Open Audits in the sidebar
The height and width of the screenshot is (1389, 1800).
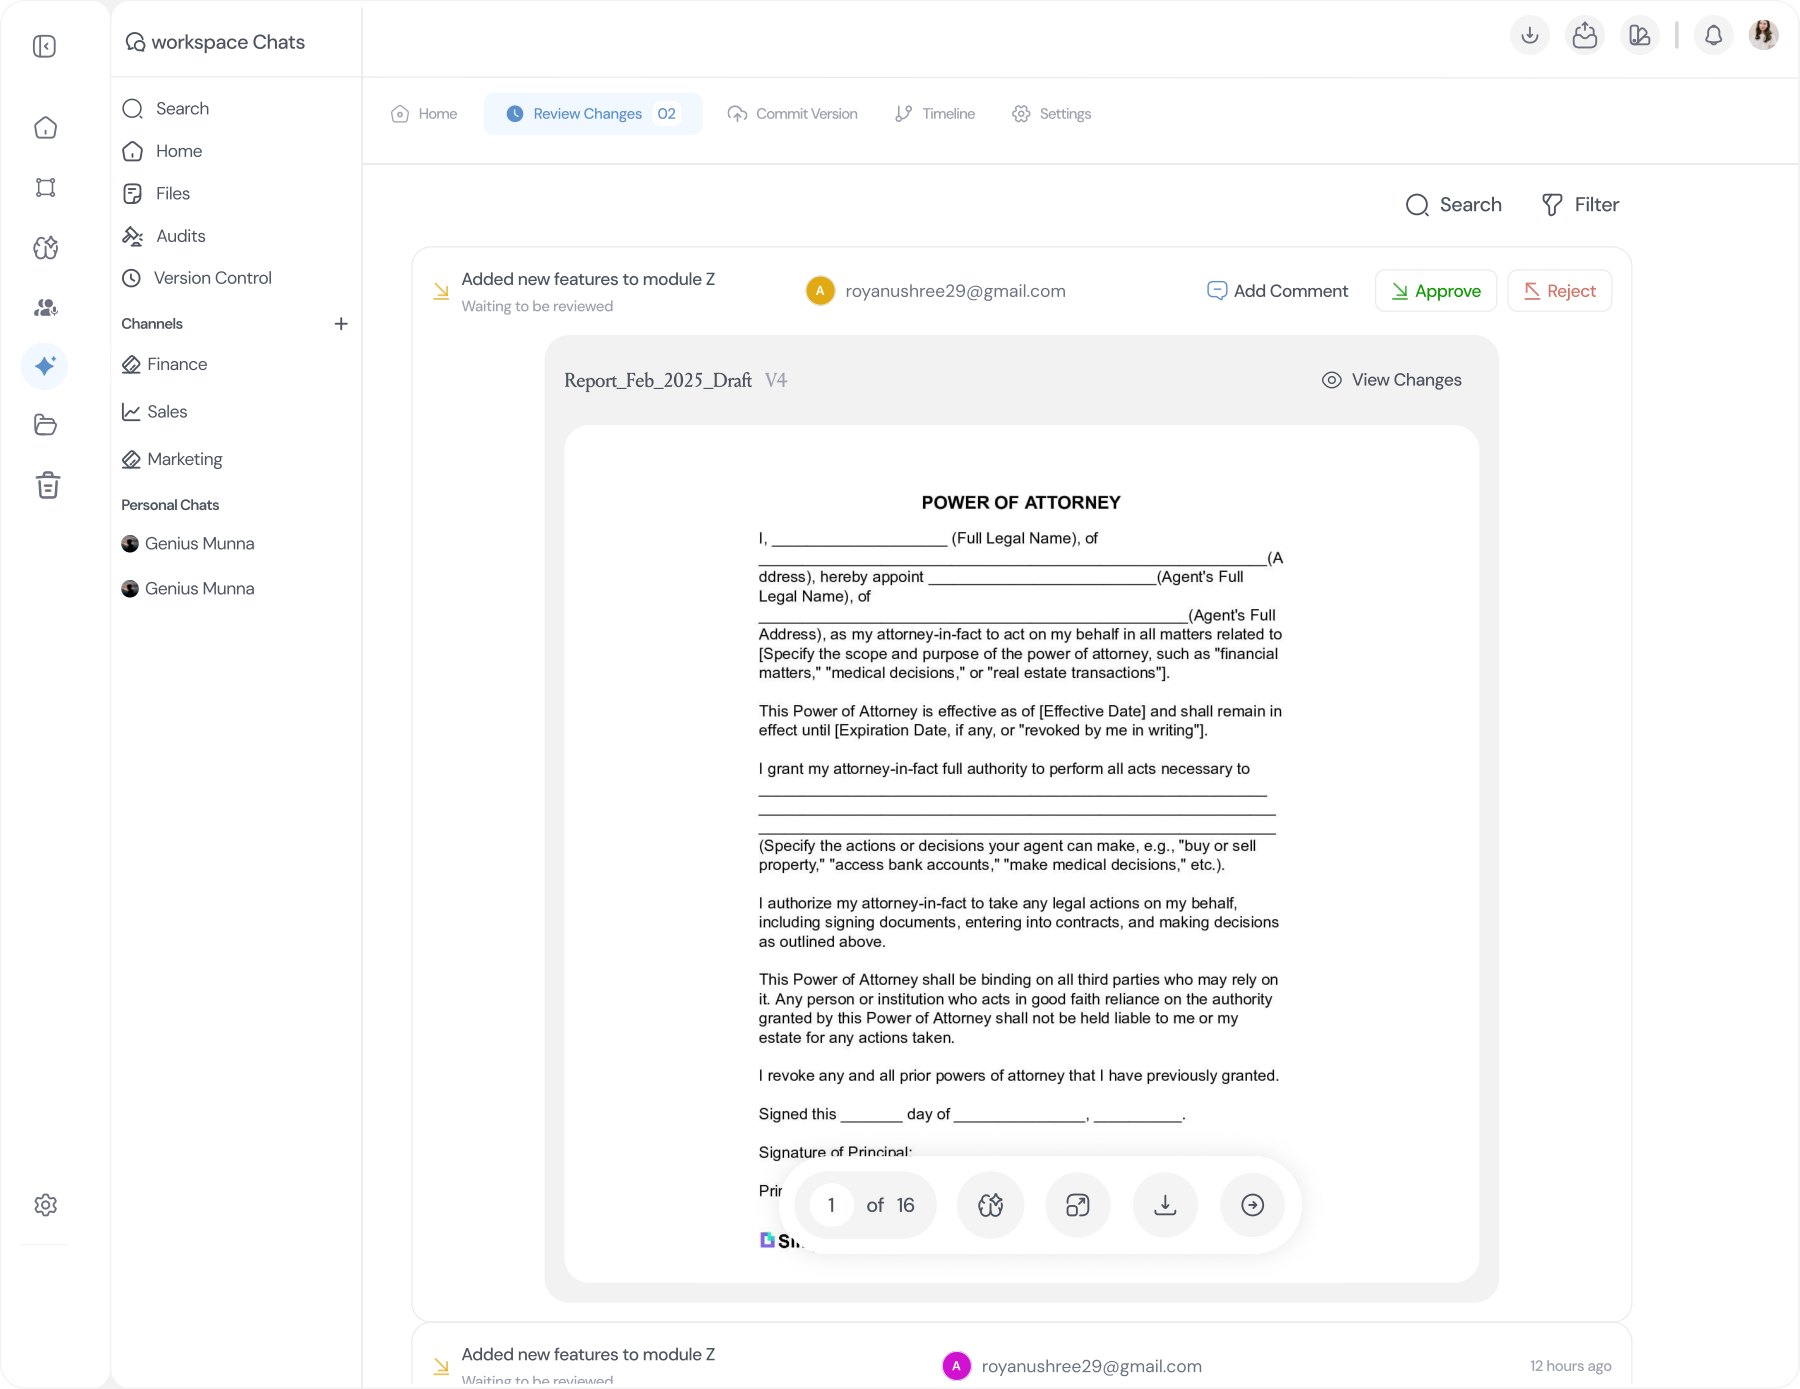point(164,236)
